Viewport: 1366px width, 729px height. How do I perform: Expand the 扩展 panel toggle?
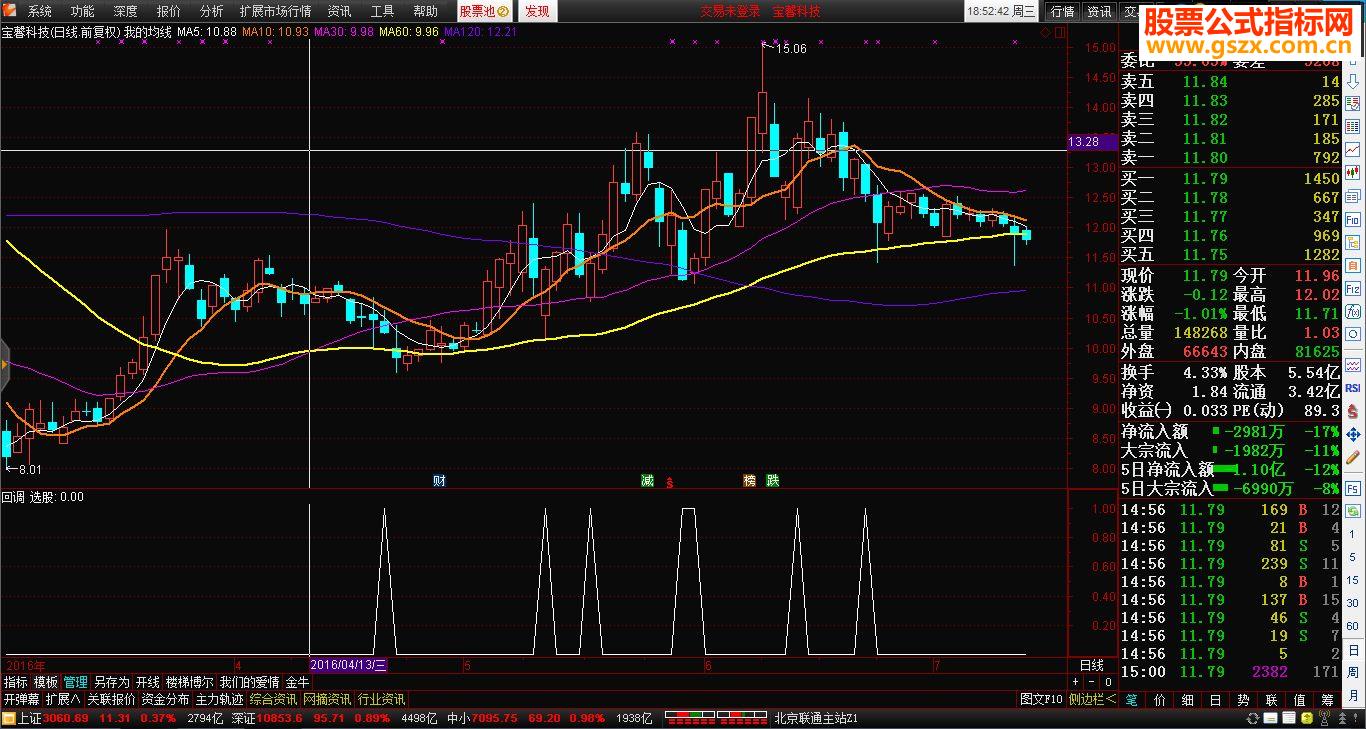pyautogui.click(x=63, y=699)
